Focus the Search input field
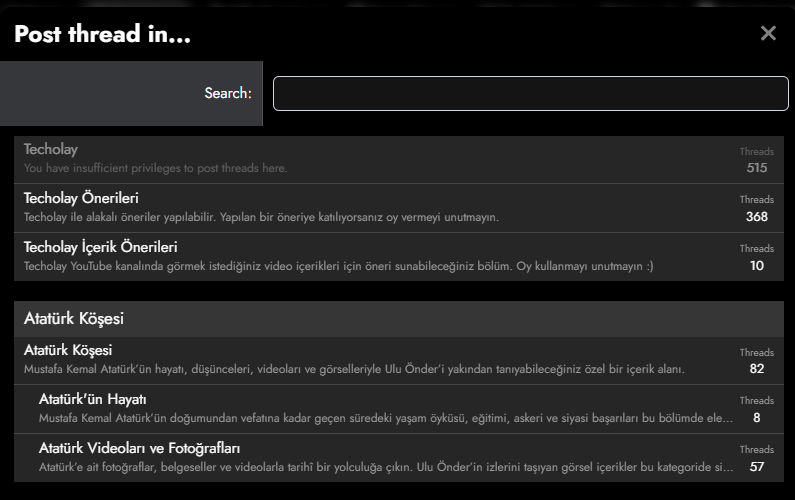Screen dimensions: 795x500 pos(530,93)
